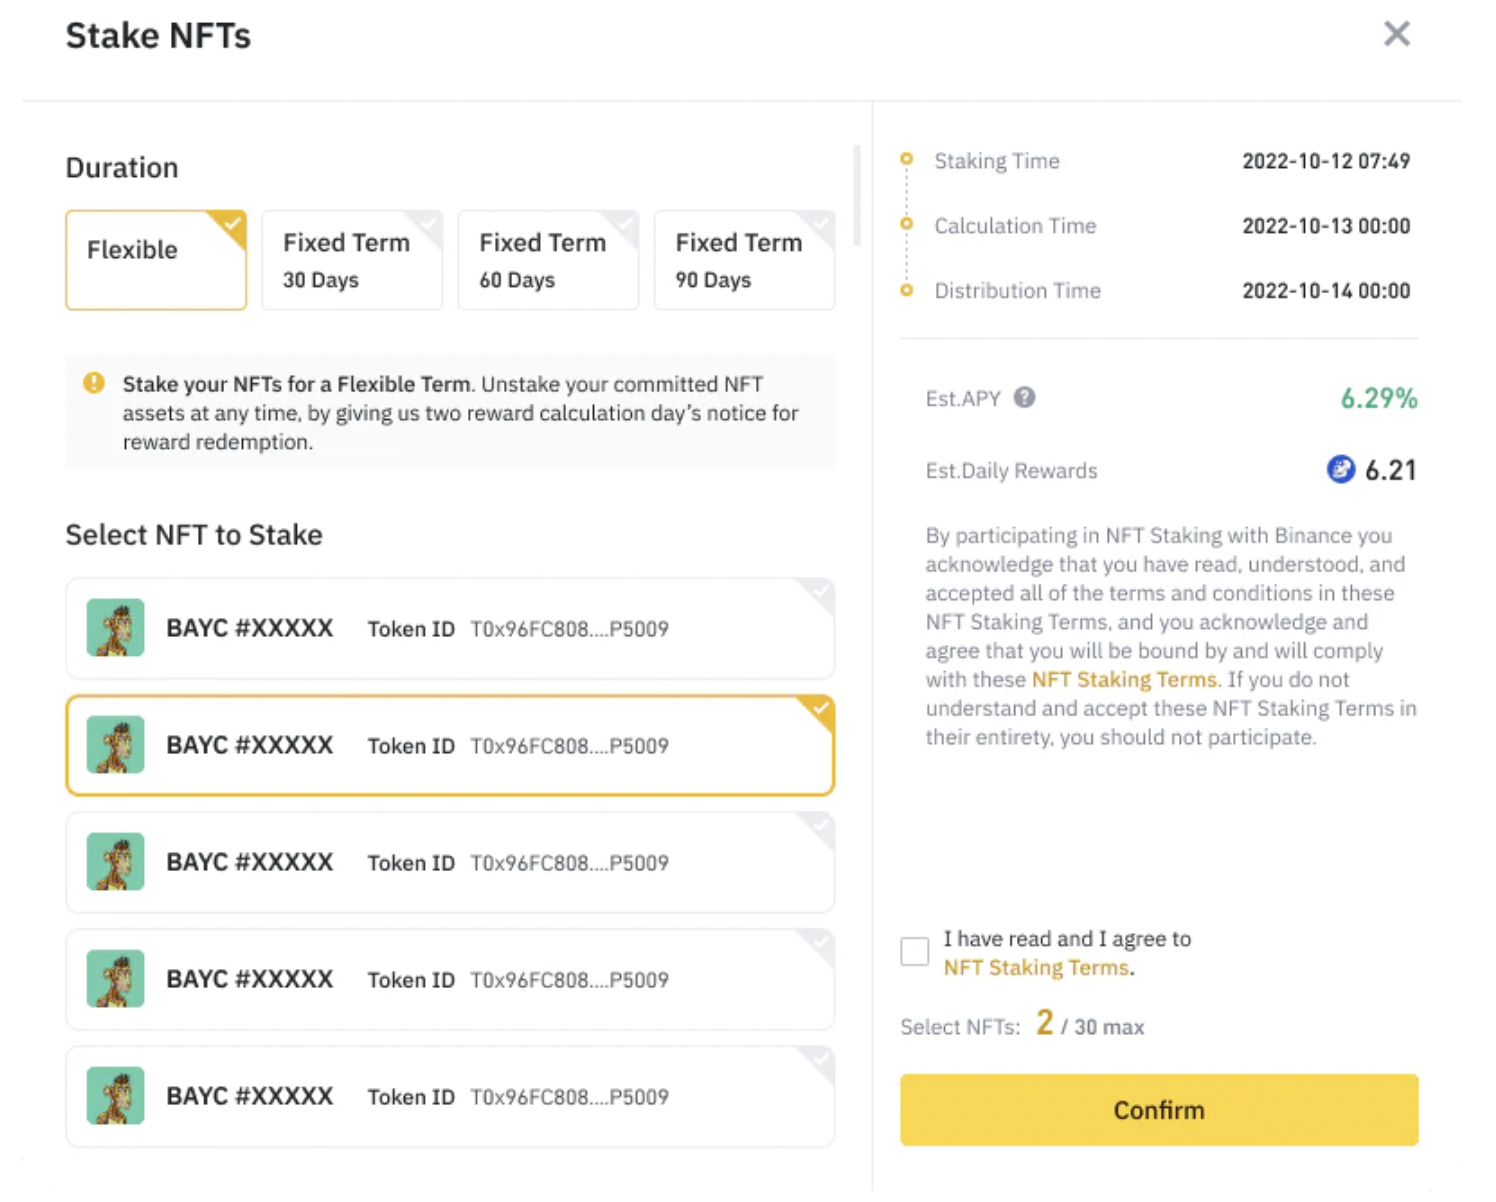Click the Distribution Time value 2022-10-14 00:00

1326,291
